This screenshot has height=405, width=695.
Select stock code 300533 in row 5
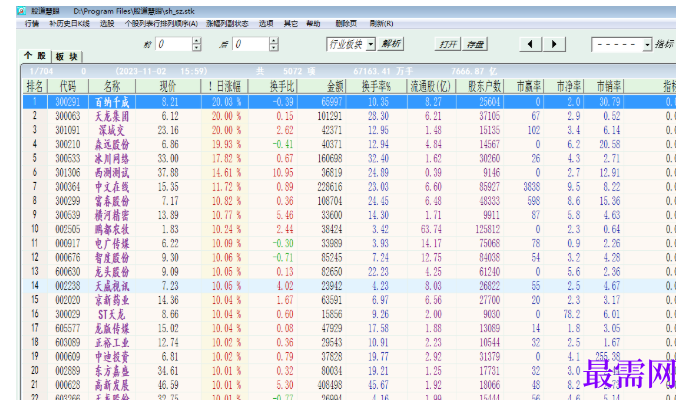point(68,159)
